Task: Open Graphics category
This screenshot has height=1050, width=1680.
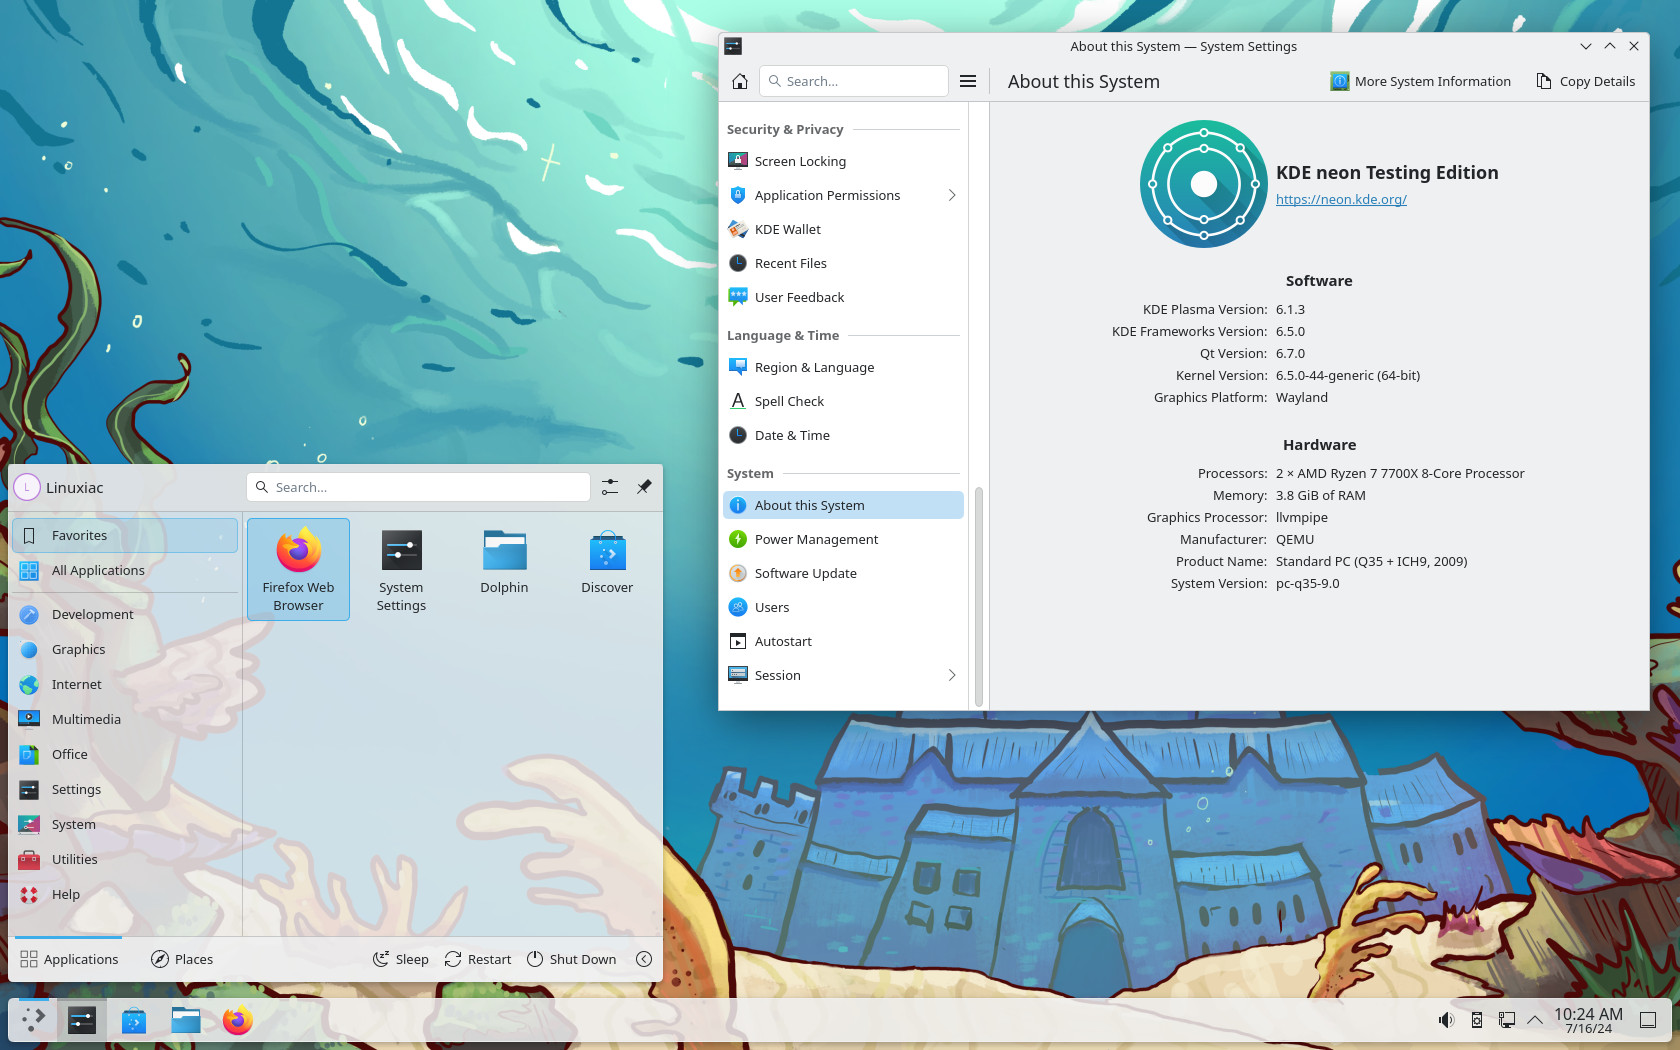Action: [x=125, y=649]
